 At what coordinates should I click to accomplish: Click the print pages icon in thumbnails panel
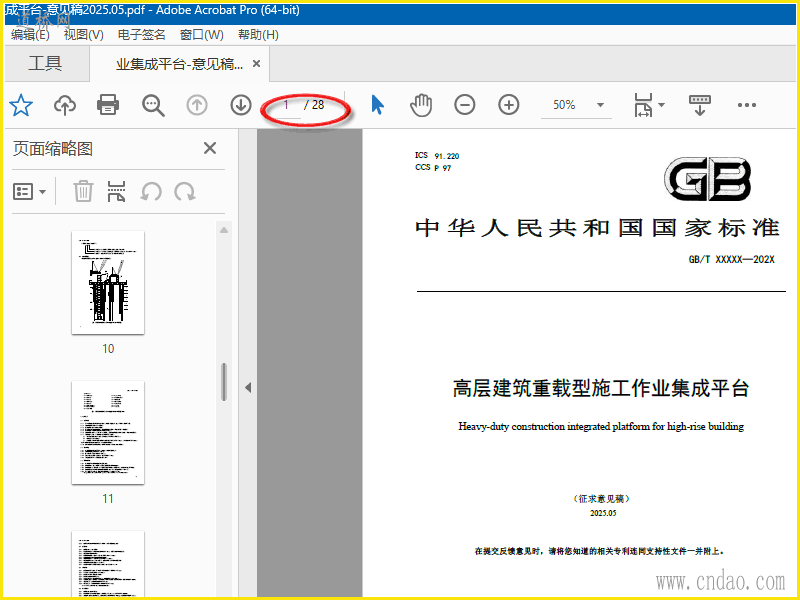(116, 192)
